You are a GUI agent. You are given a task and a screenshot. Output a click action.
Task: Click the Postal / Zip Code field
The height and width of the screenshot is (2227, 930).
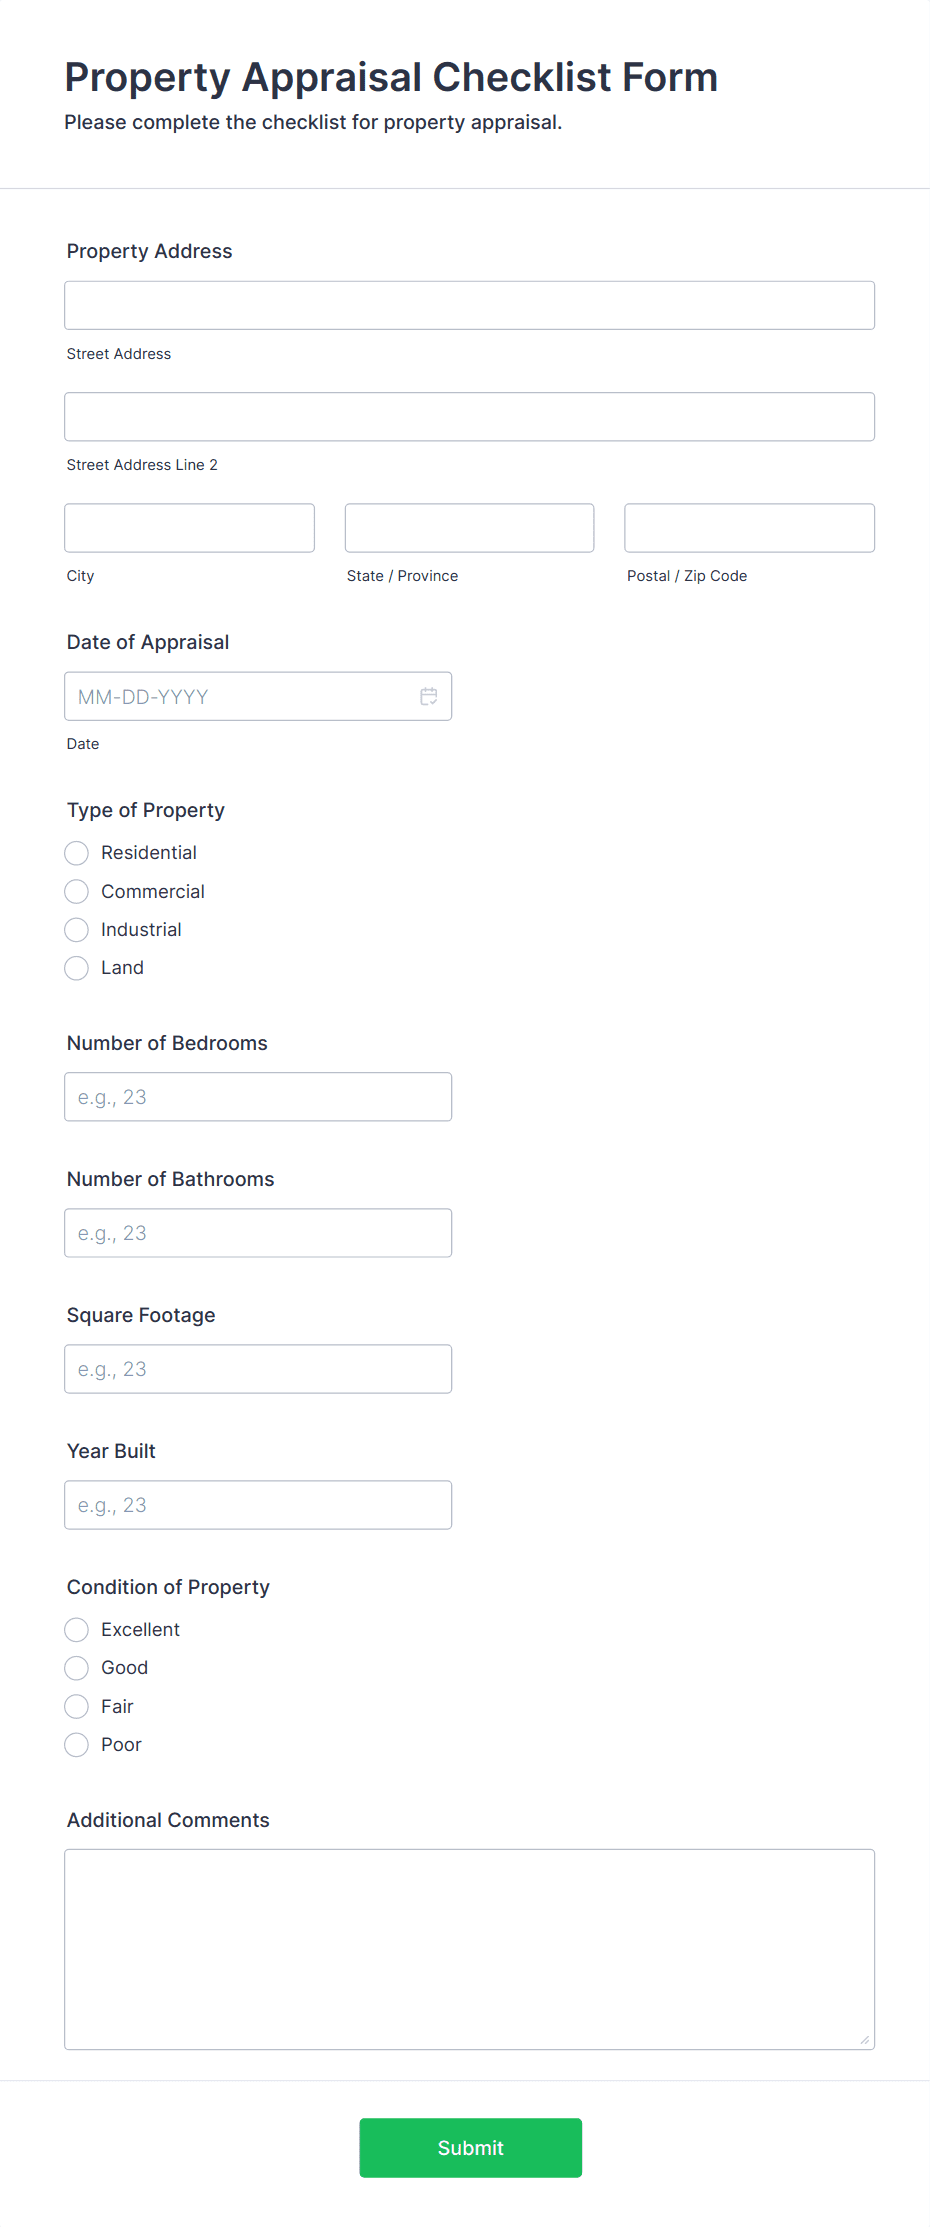748,527
